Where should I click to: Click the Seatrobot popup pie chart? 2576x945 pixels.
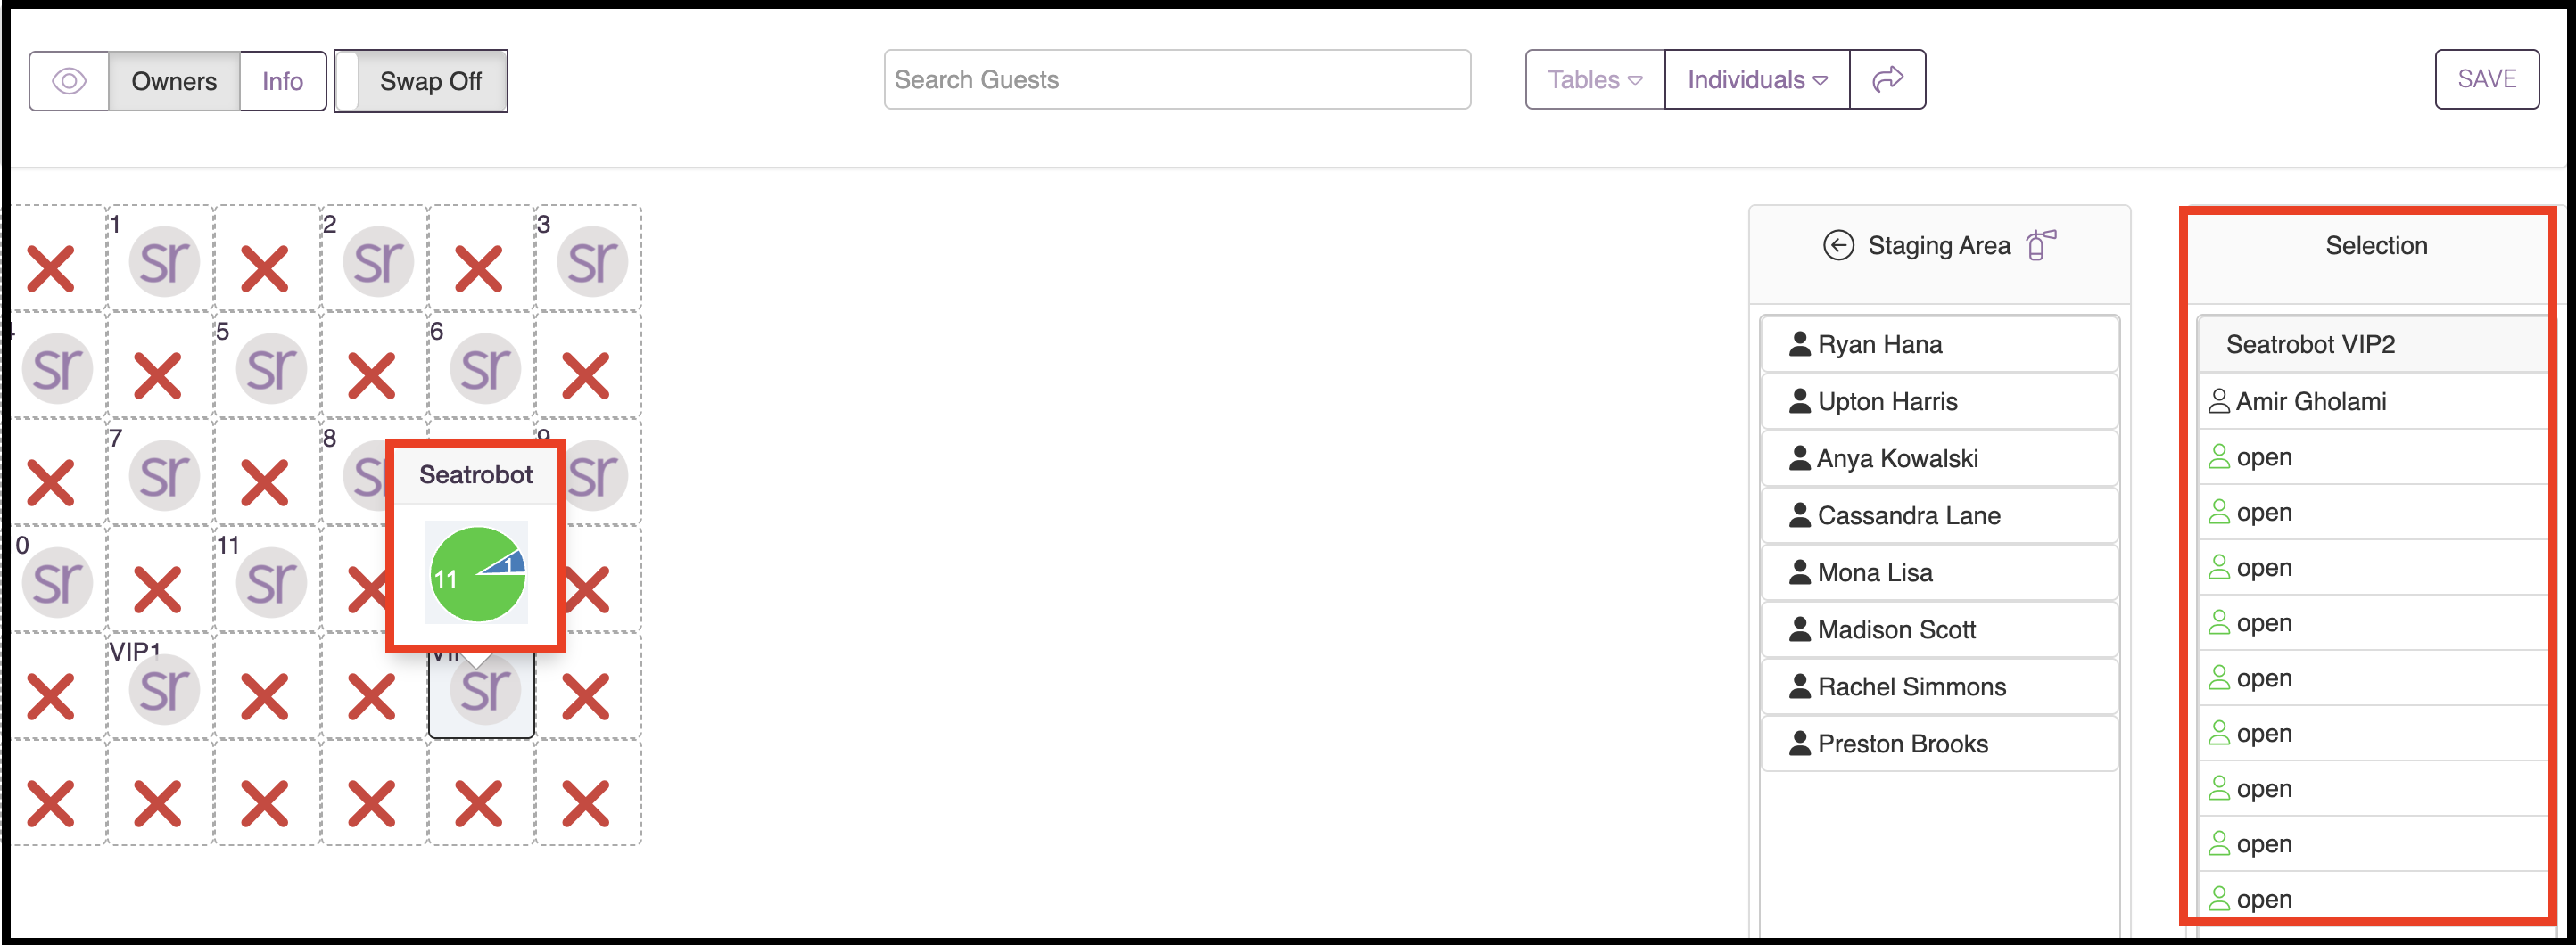click(x=477, y=574)
